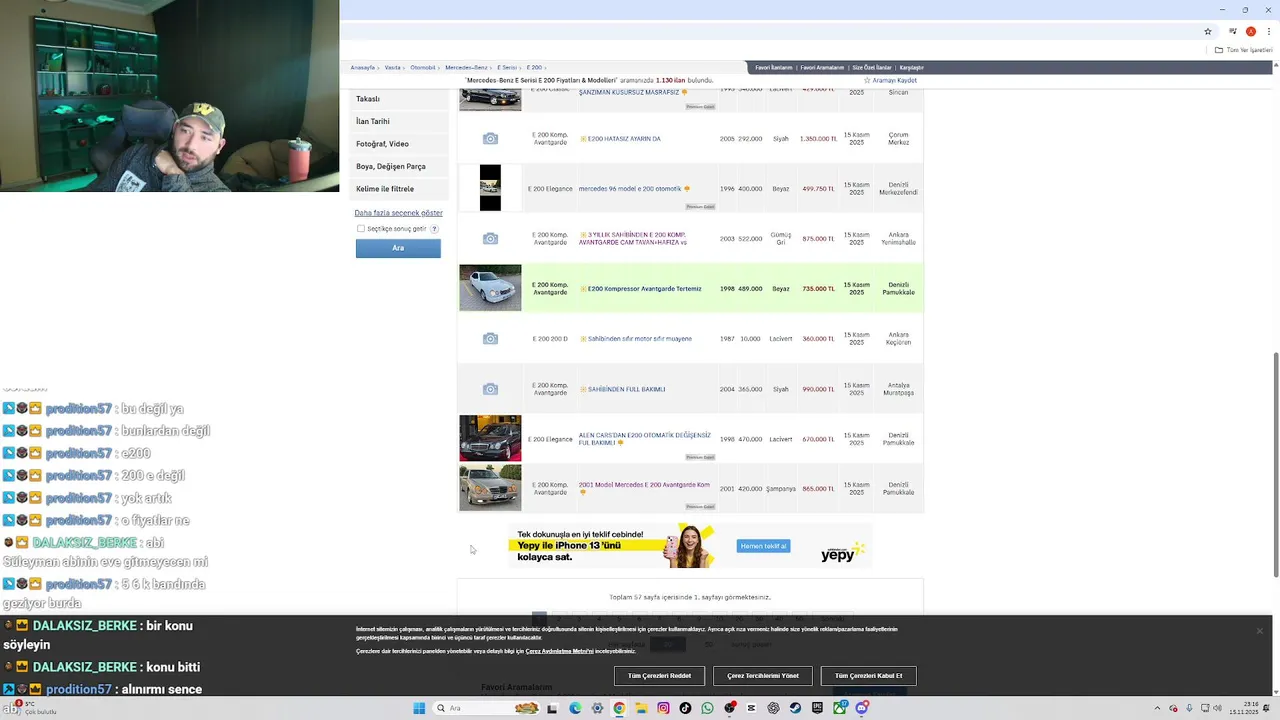
Task: Launch WhatsApp from the taskbar
Action: point(707,708)
